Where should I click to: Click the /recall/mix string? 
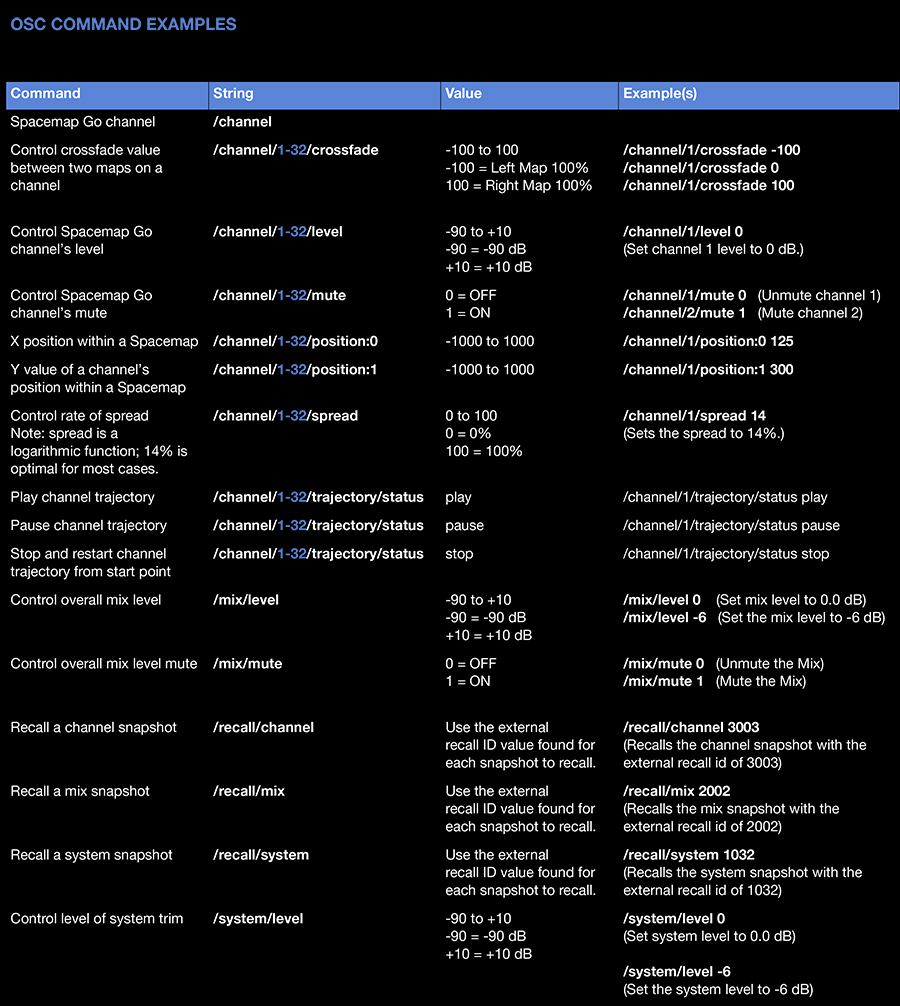(249, 791)
